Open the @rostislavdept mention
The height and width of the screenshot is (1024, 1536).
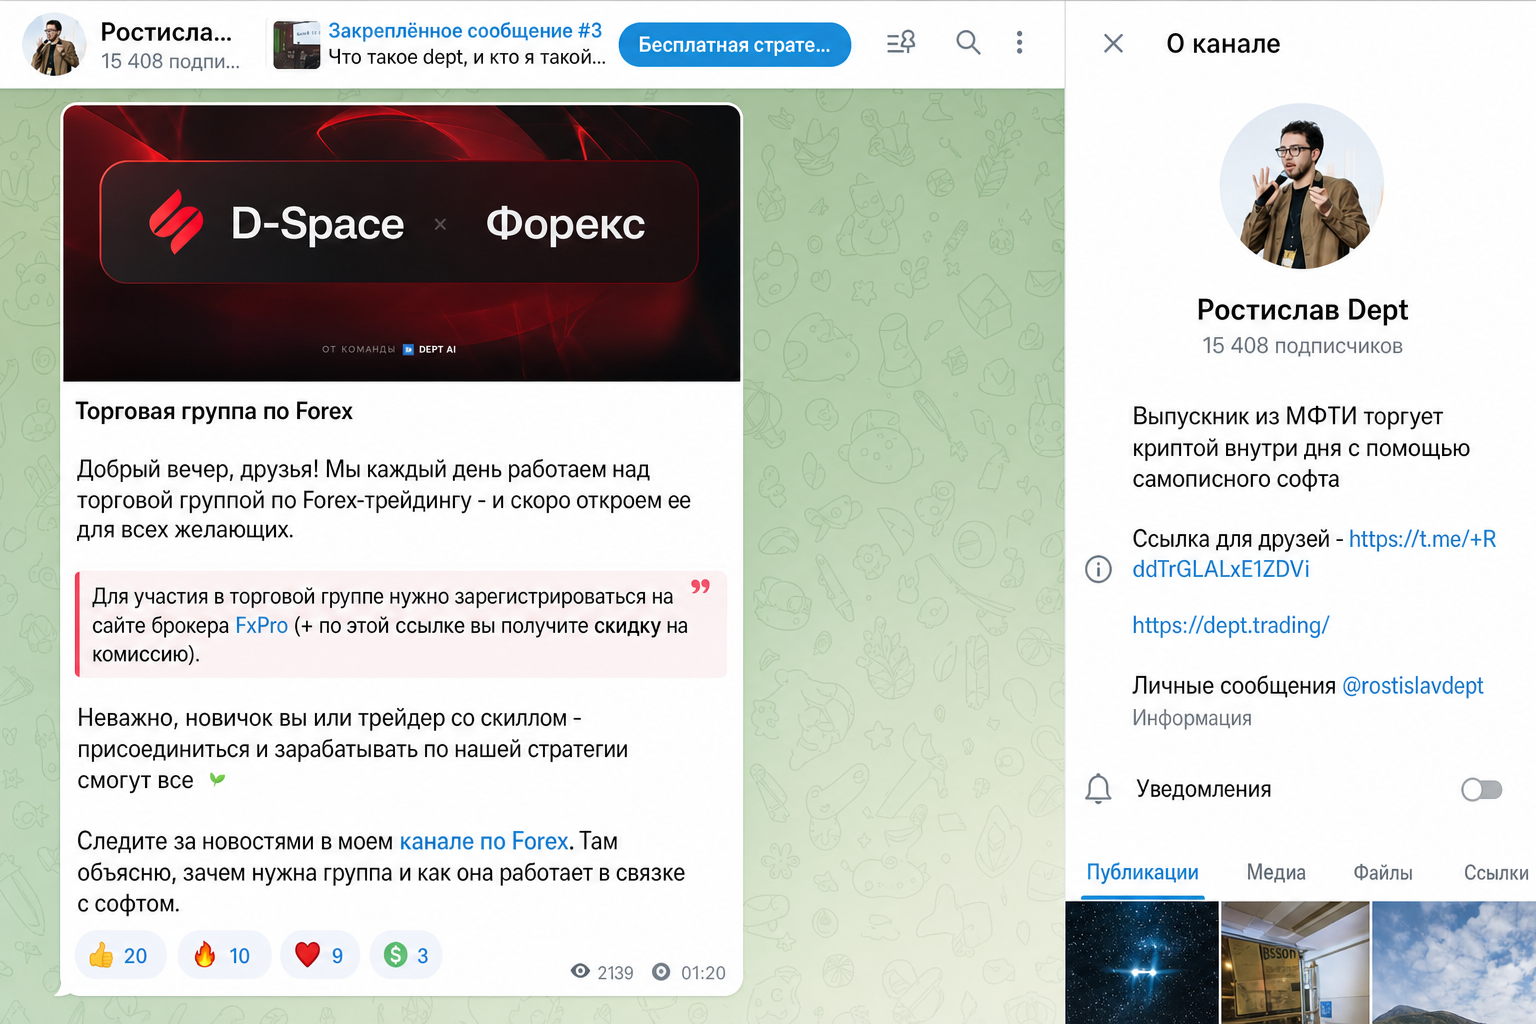[x=1412, y=686]
